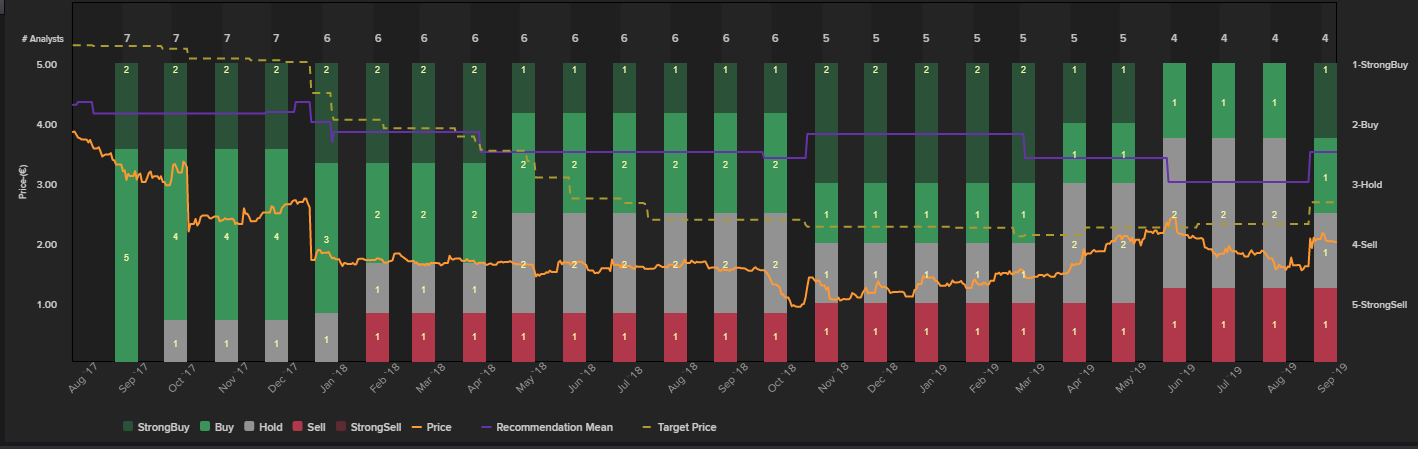
Task: Click the # Analysts header label
Action: [43, 39]
